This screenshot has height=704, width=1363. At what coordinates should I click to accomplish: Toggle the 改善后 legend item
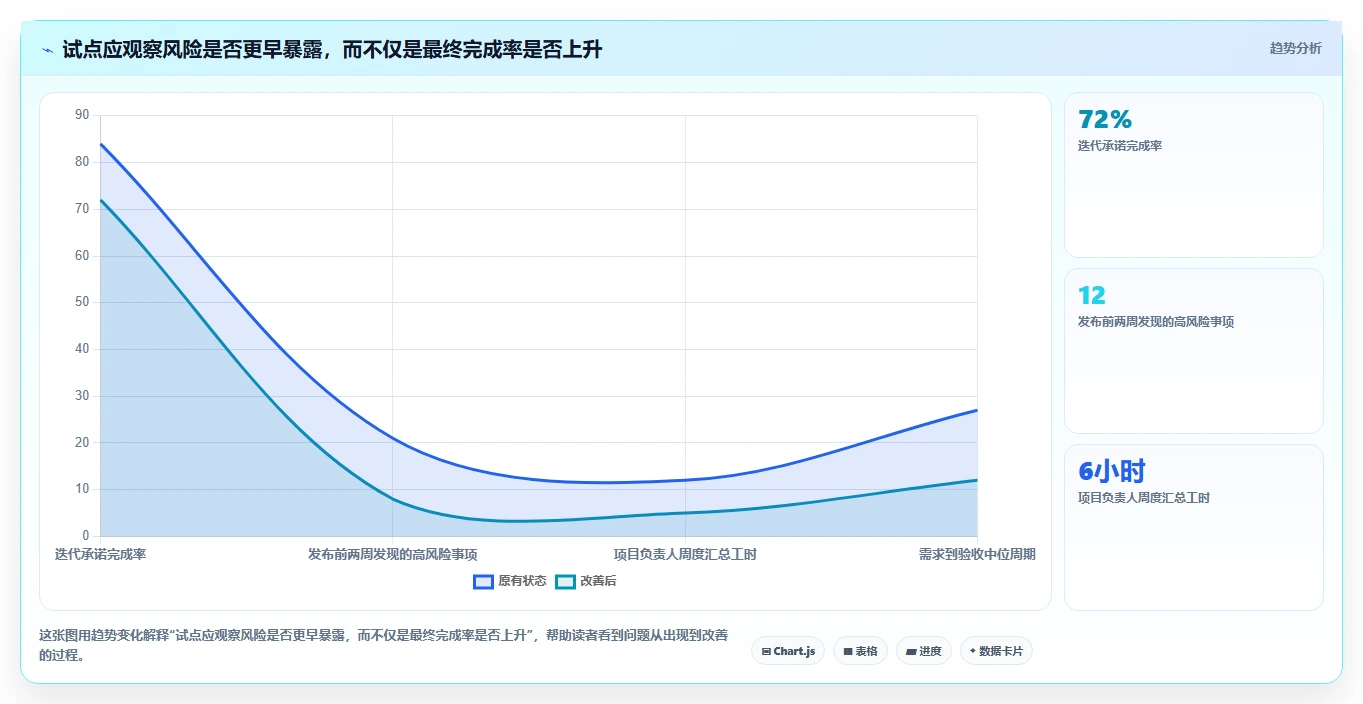(x=586, y=581)
